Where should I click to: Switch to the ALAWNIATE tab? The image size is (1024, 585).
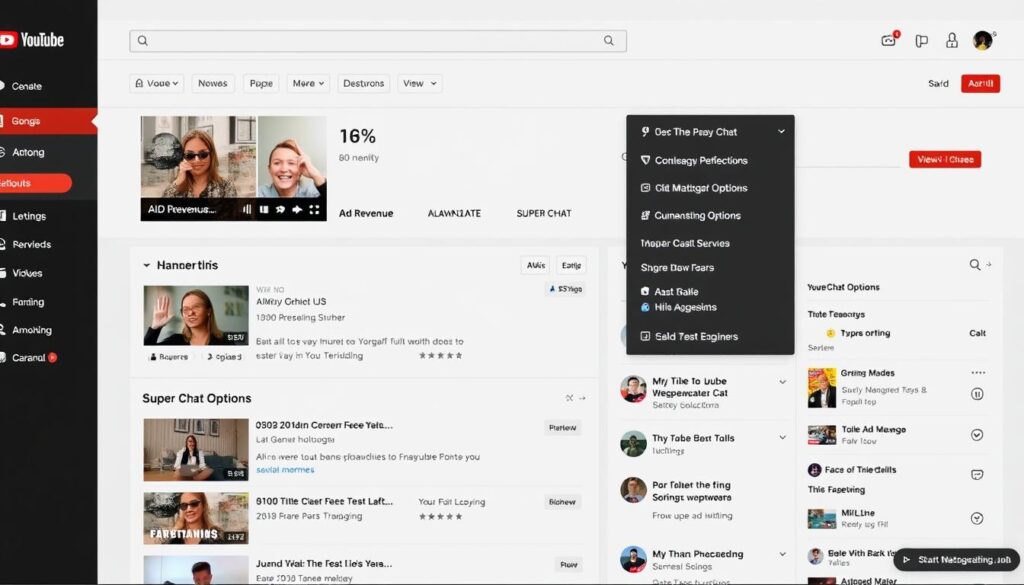coord(454,213)
